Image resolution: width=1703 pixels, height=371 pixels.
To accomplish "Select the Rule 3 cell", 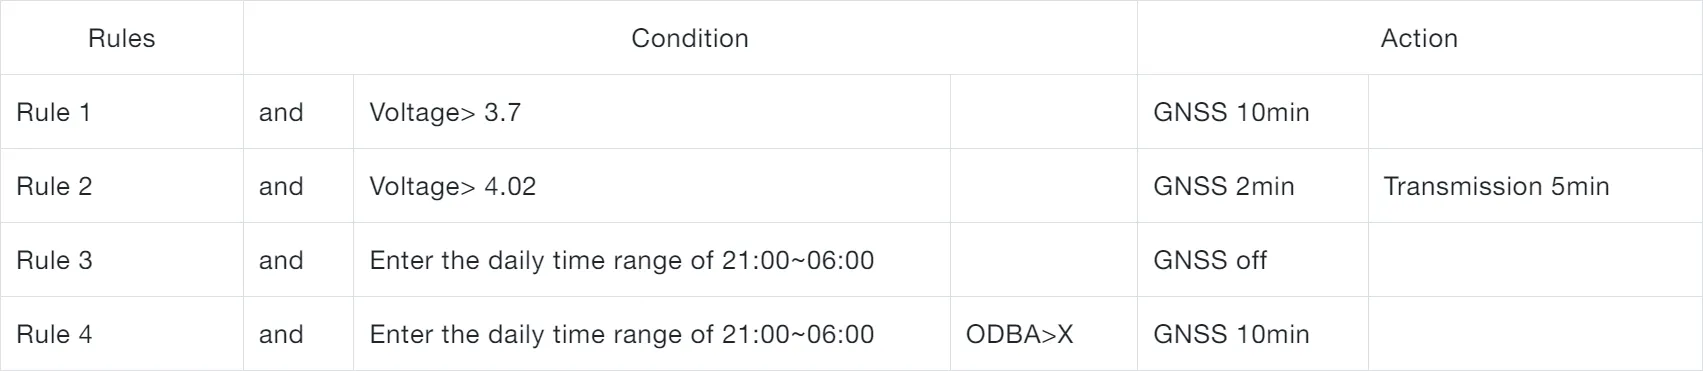I will coord(122,260).
